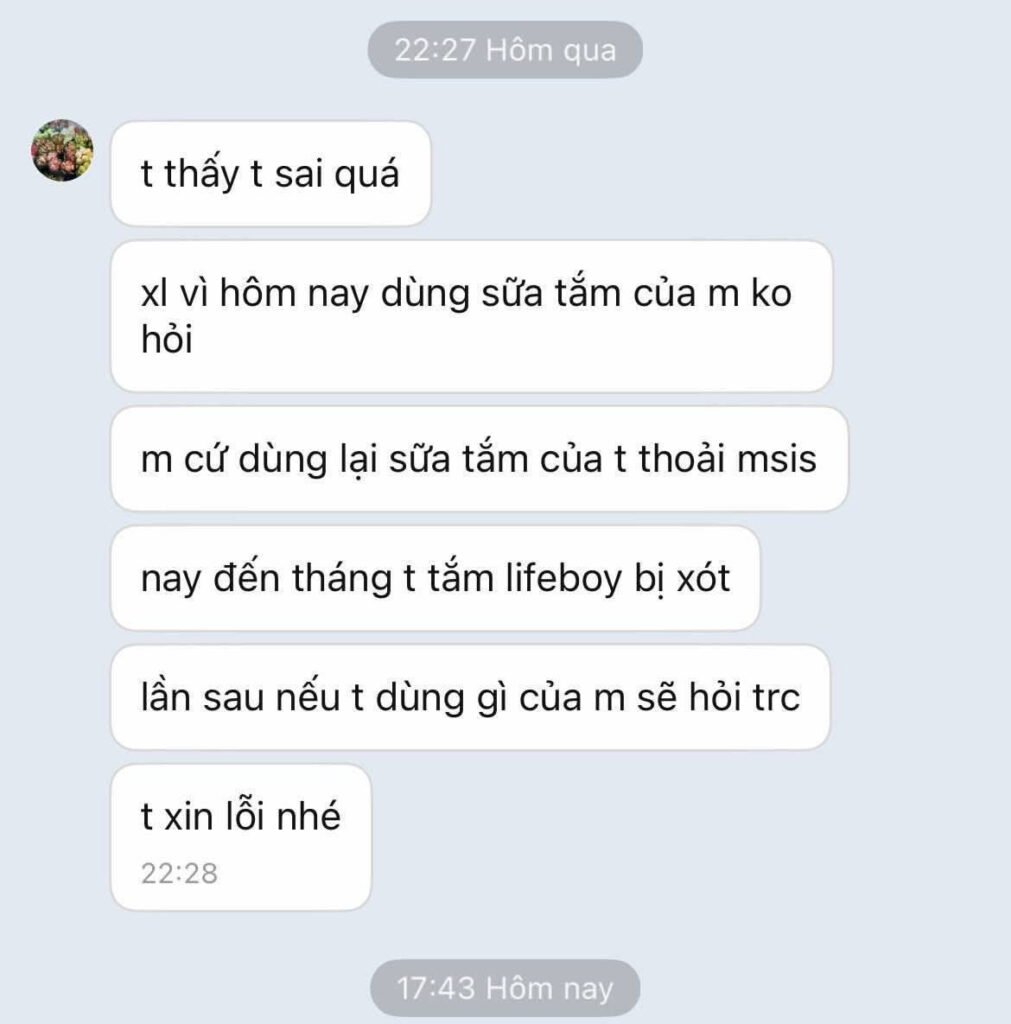This screenshot has width=1011, height=1024.
Task: Click the word "msis" ending the third message
Action: tap(777, 458)
